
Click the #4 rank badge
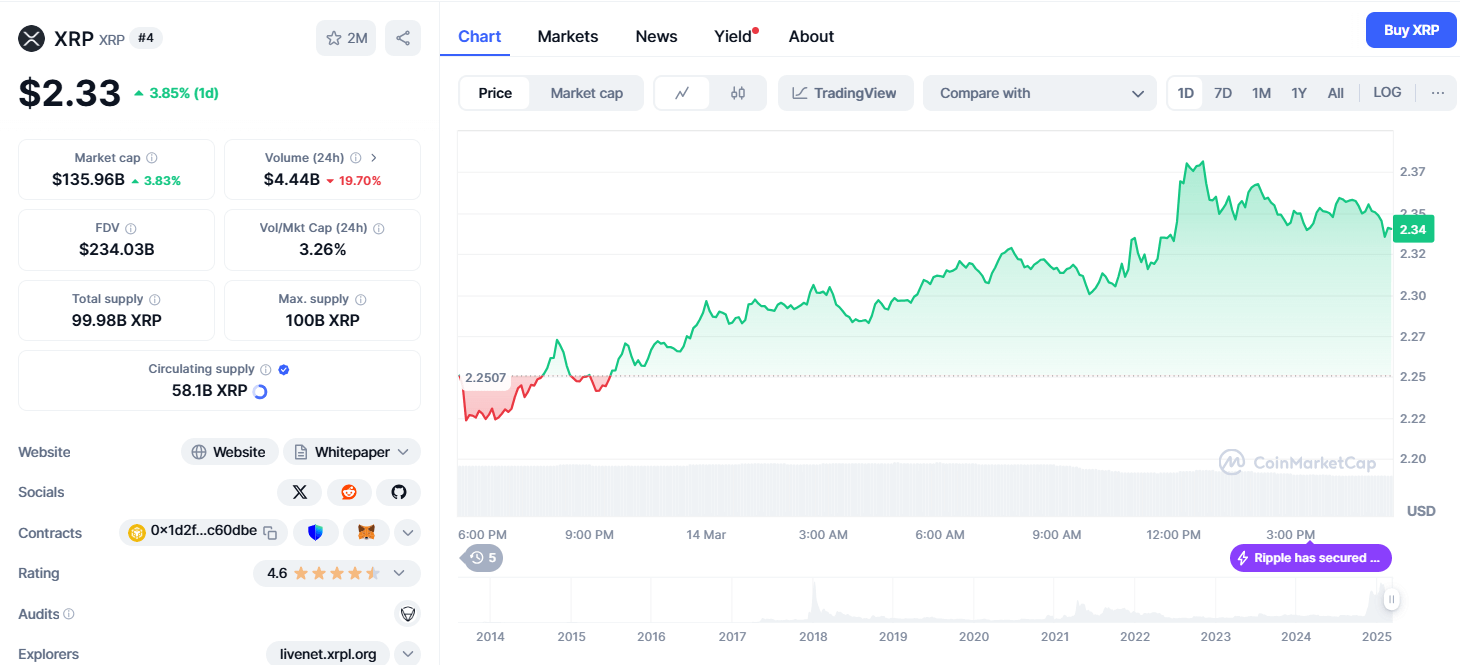pos(146,38)
